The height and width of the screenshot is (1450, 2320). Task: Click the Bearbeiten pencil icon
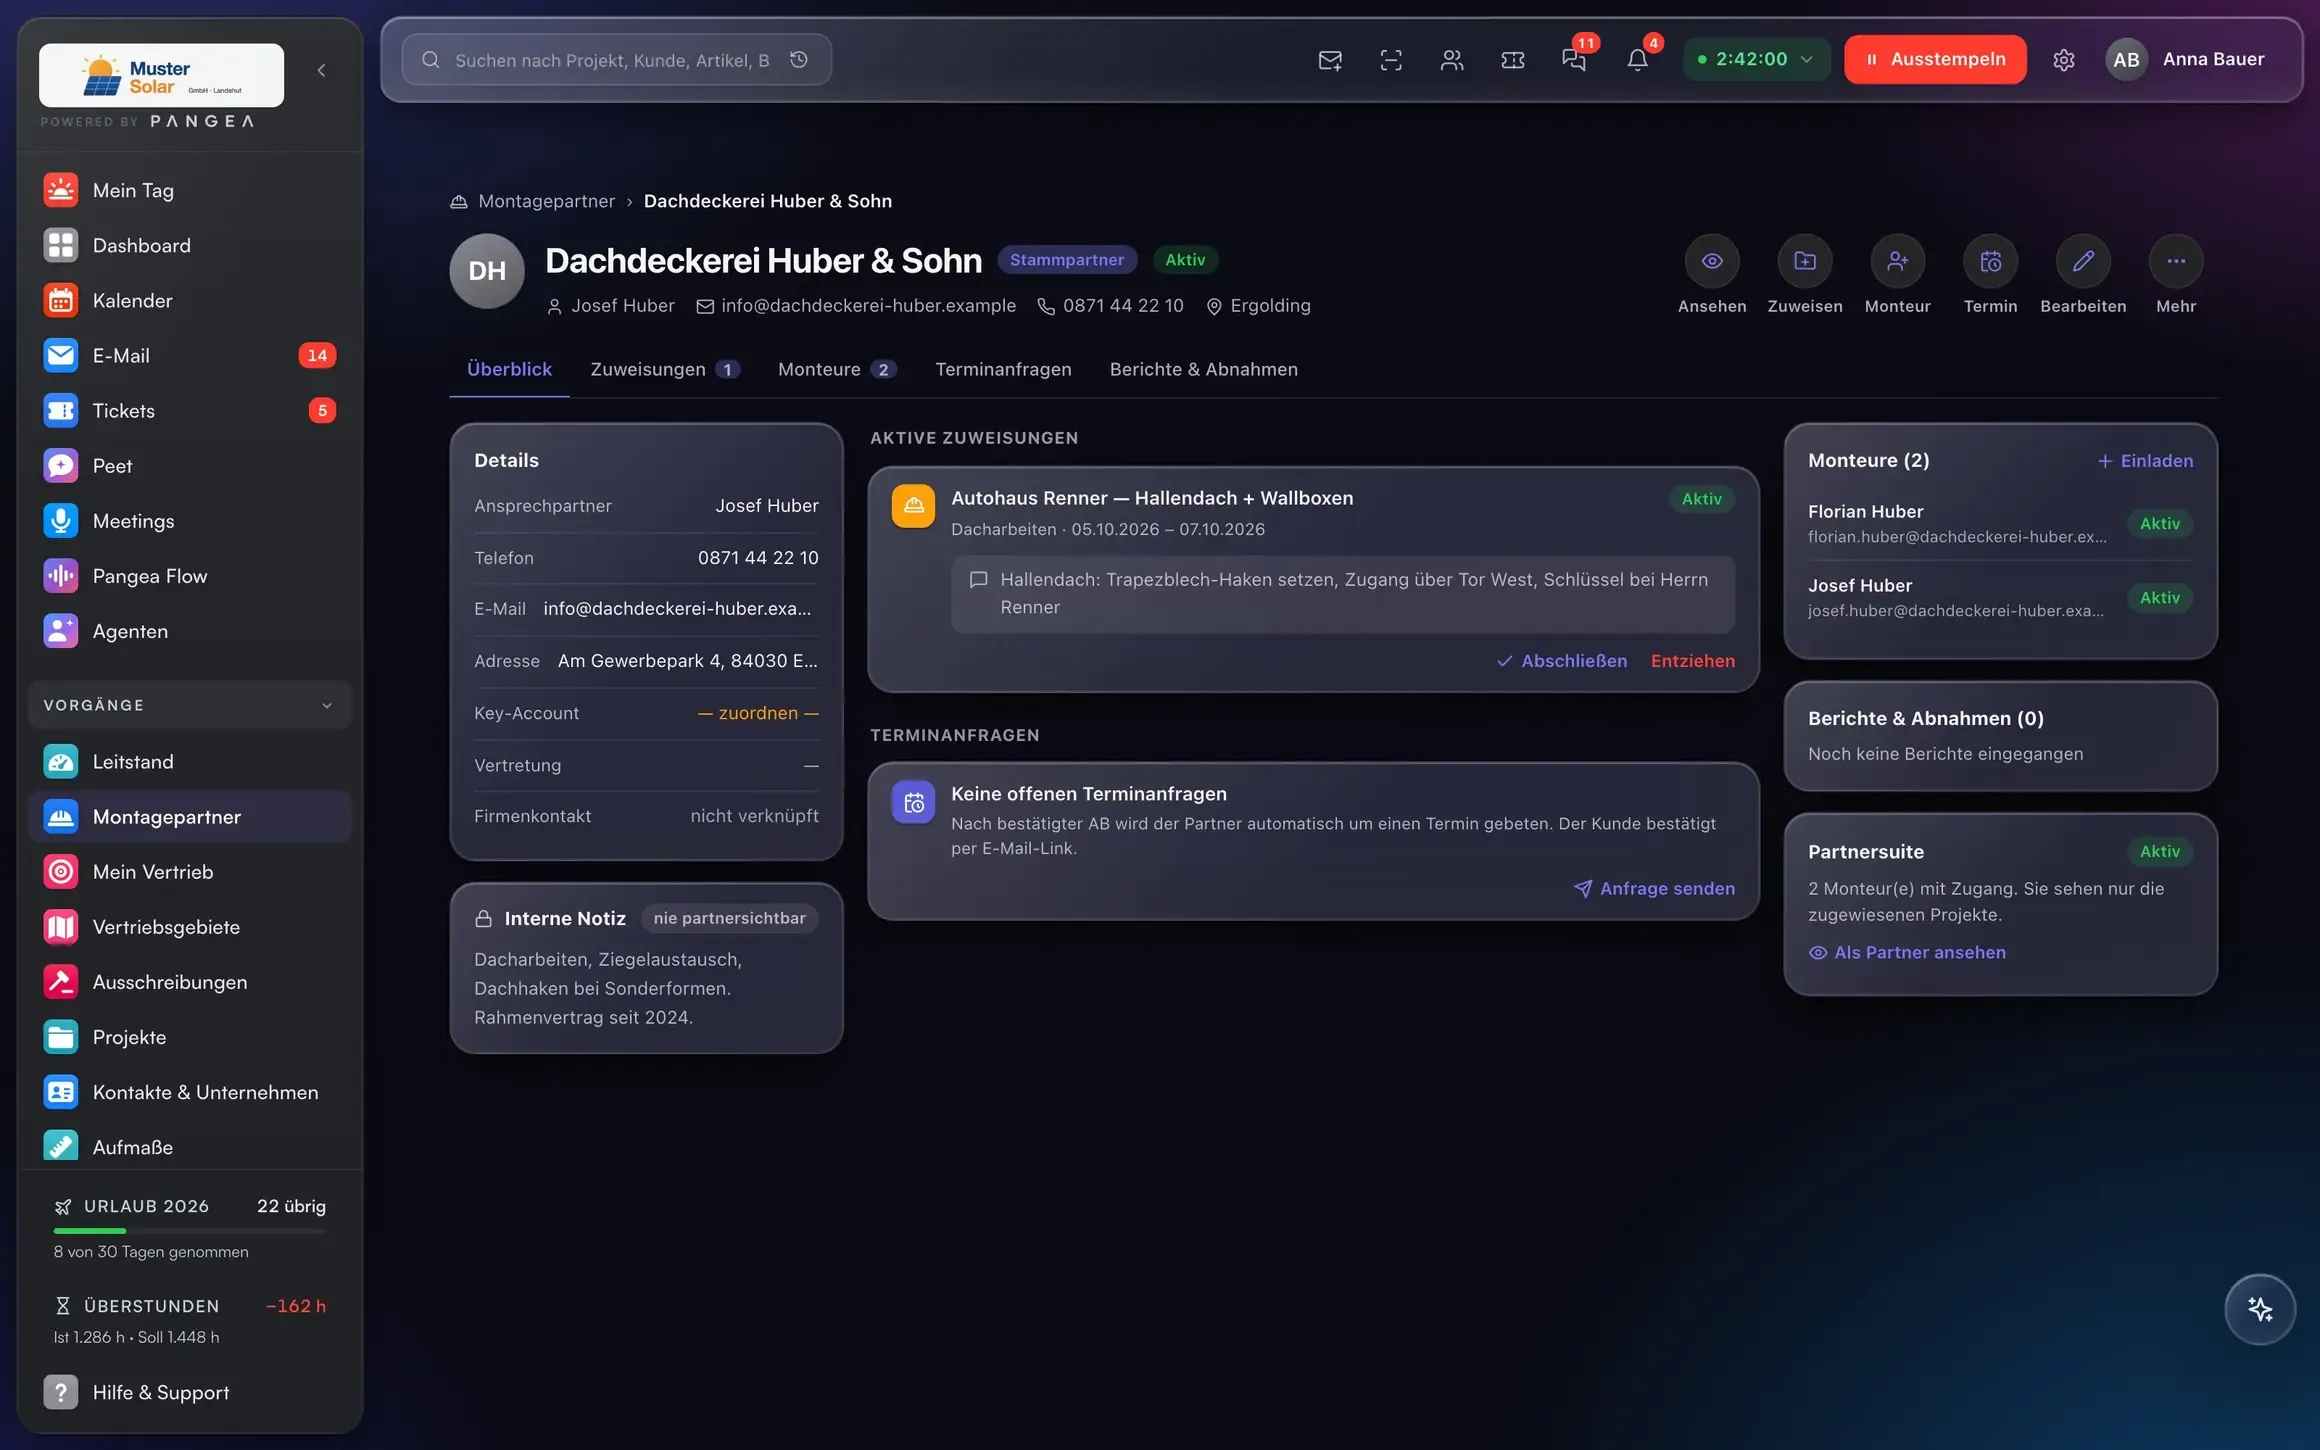(2083, 261)
